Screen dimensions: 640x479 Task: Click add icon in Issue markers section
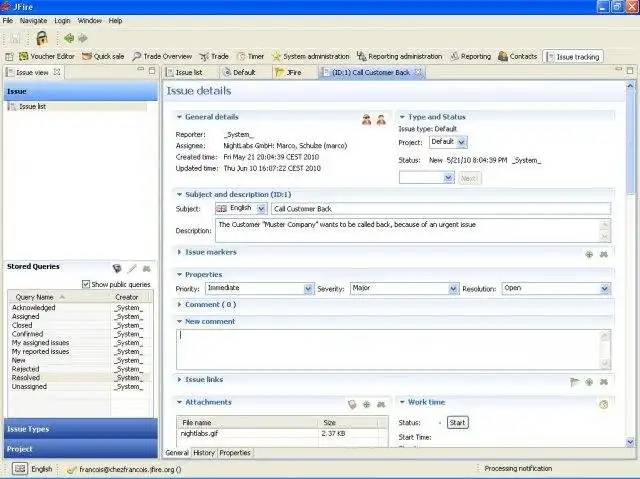589,254
